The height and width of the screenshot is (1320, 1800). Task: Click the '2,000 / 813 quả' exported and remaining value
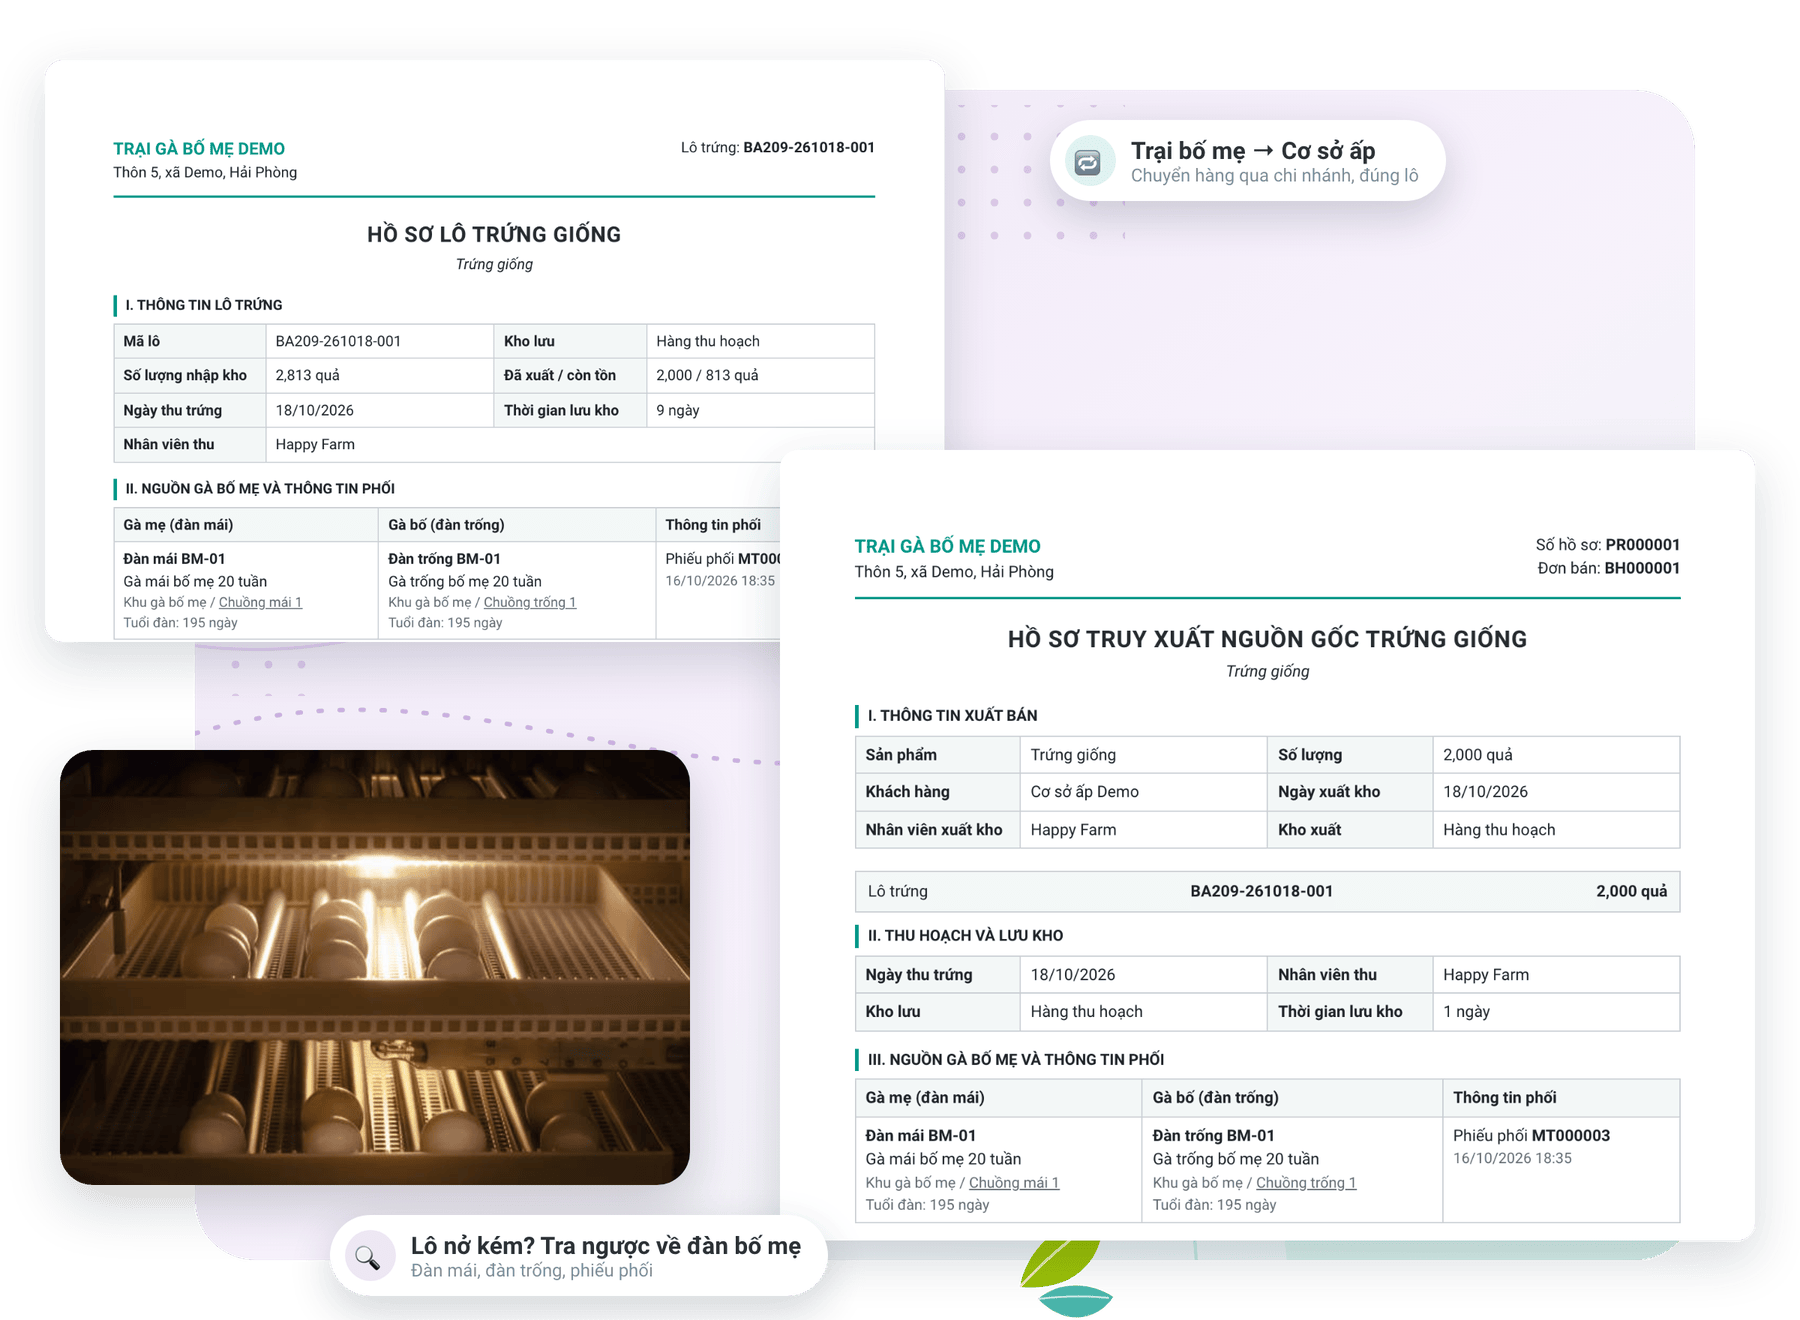click(x=707, y=375)
